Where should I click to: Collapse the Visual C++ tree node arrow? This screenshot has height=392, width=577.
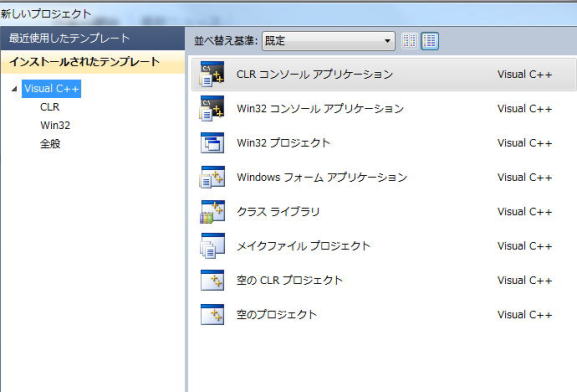coord(14,89)
